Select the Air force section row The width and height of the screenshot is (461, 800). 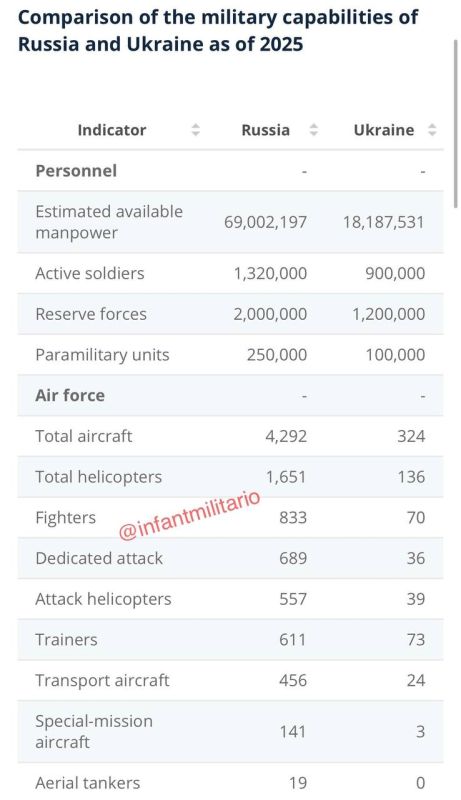tap(230, 395)
